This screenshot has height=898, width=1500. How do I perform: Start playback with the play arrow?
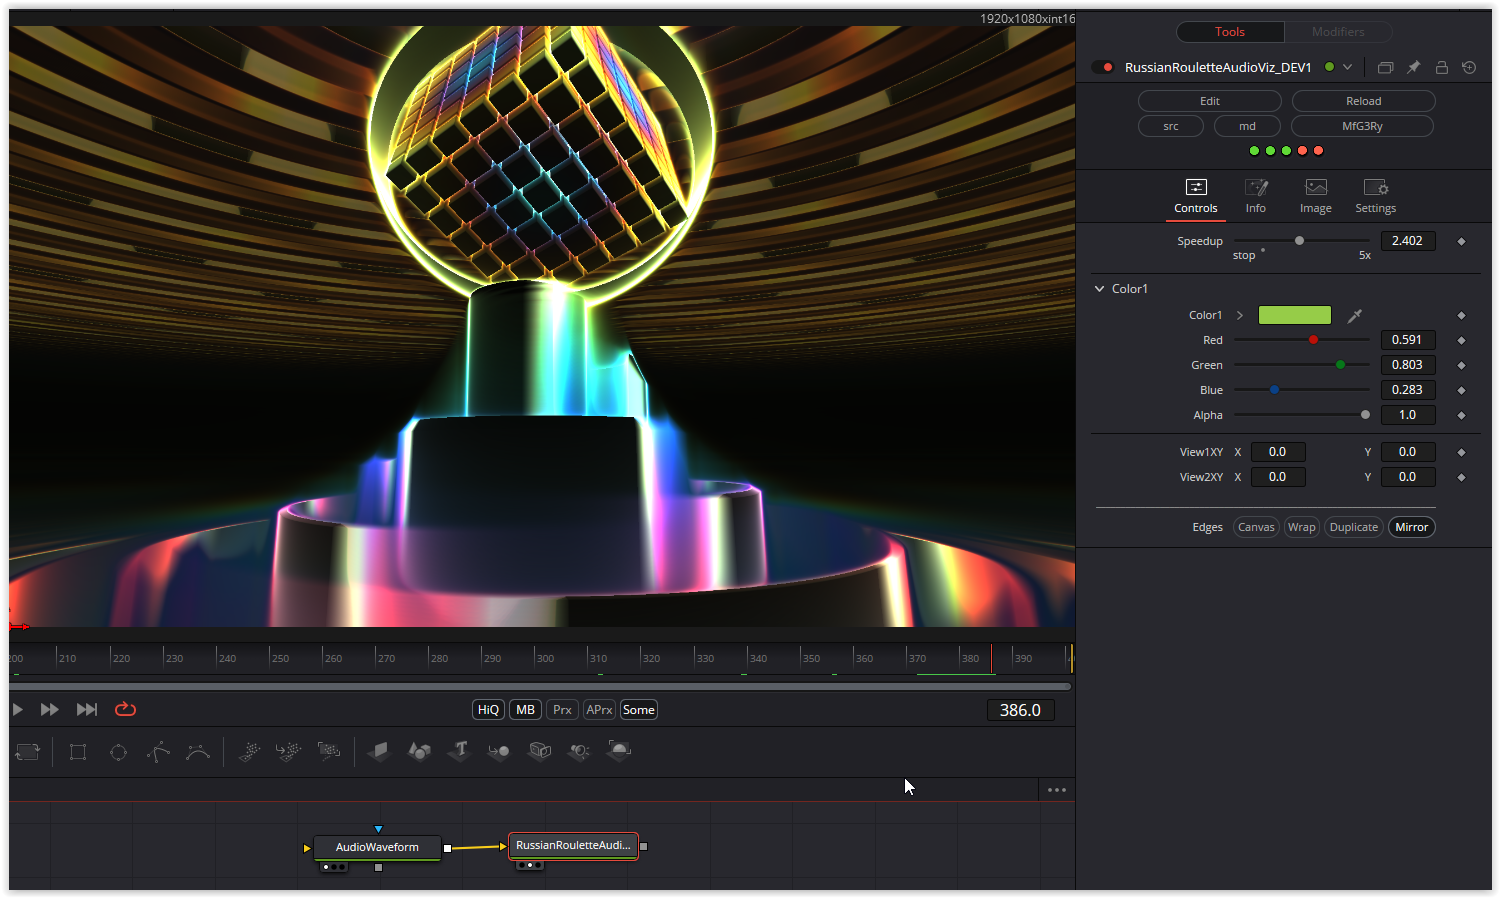(18, 709)
